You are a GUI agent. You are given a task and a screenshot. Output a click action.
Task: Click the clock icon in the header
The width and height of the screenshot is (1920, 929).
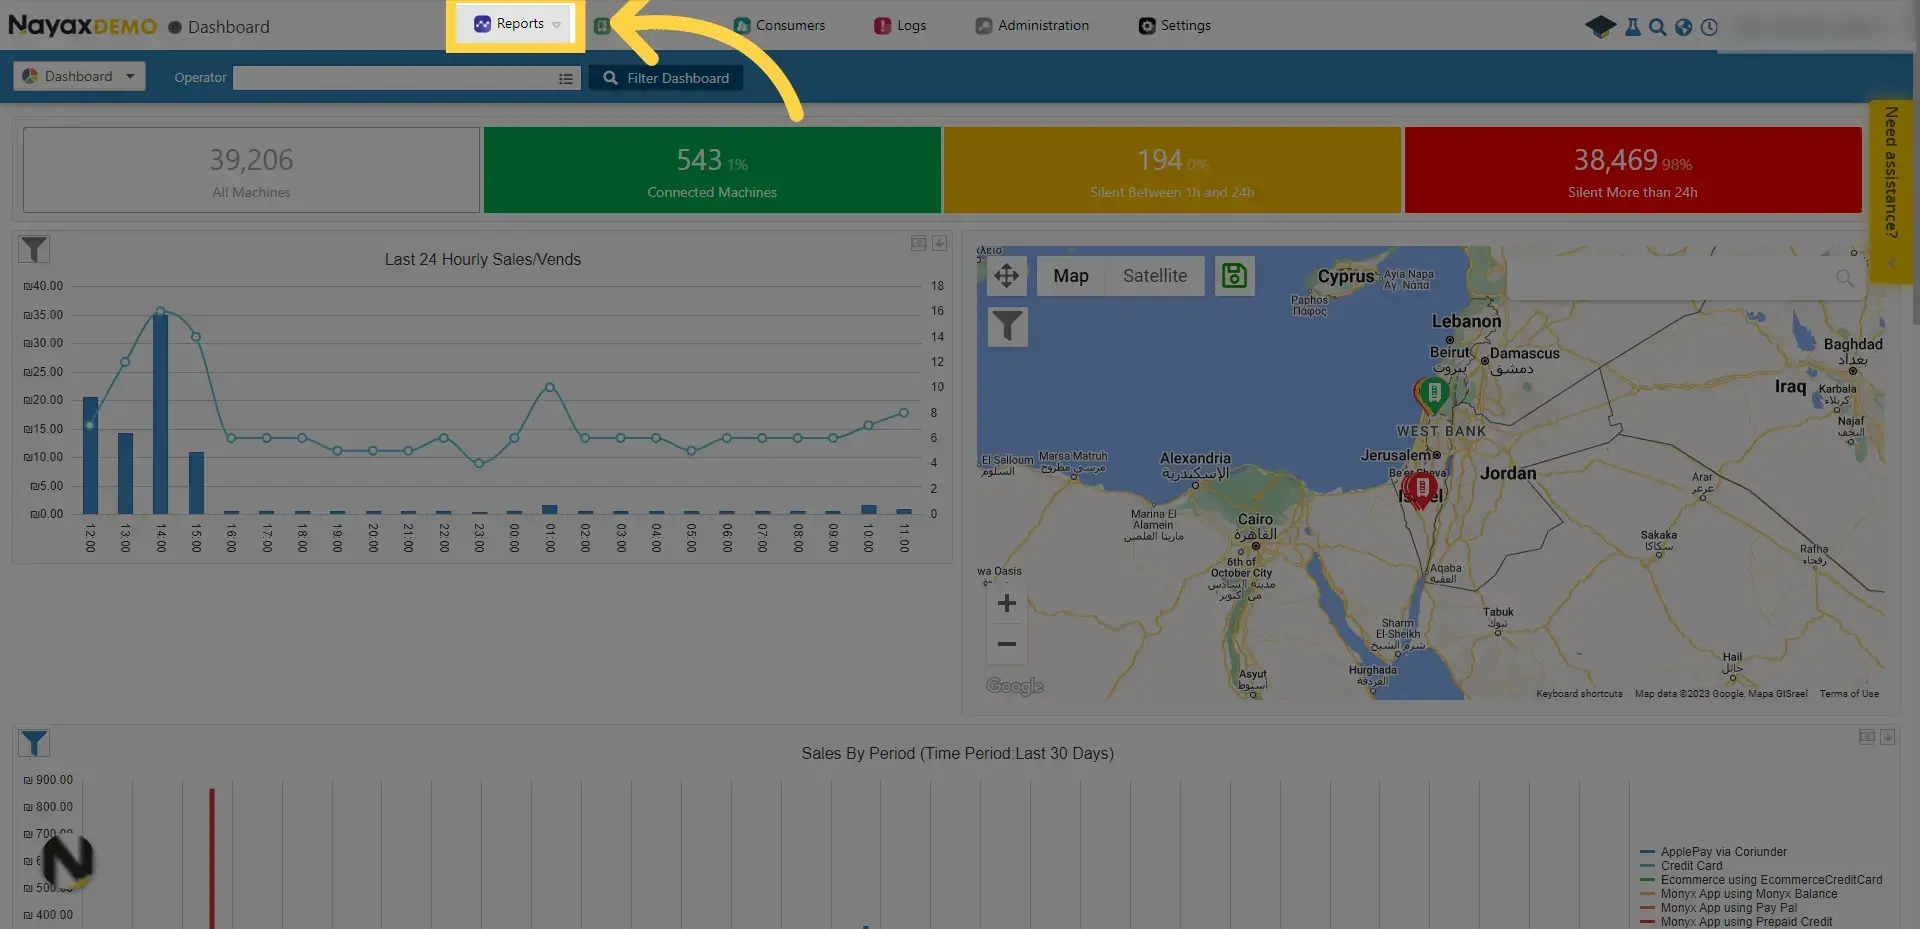(x=1709, y=27)
